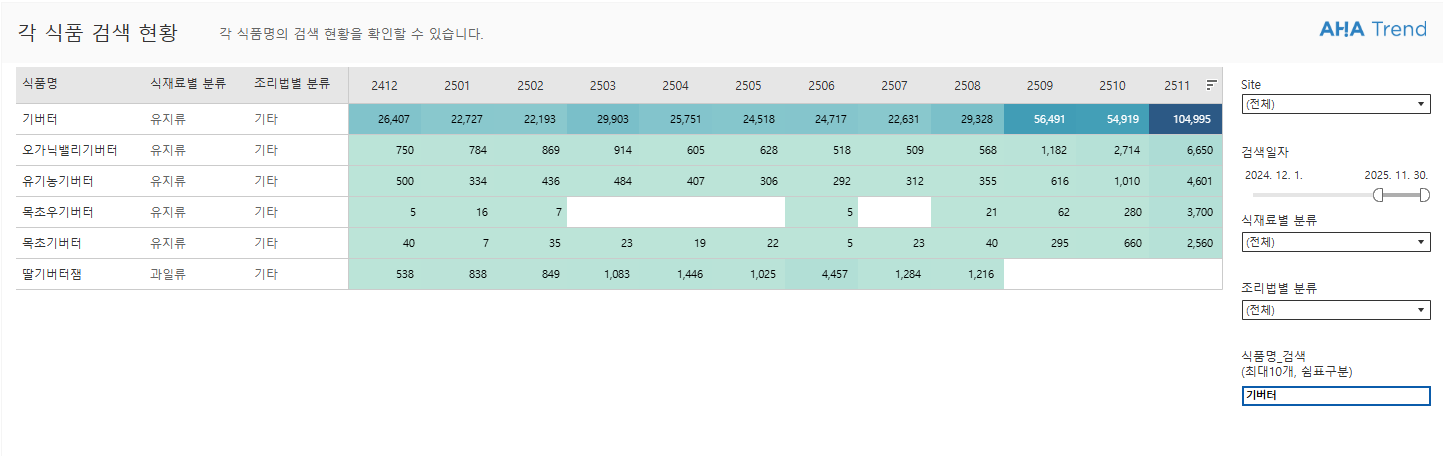The width and height of the screenshot is (1443, 456).
Task: Select the 딸기버터잼 row label
Action: [x=52, y=274]
